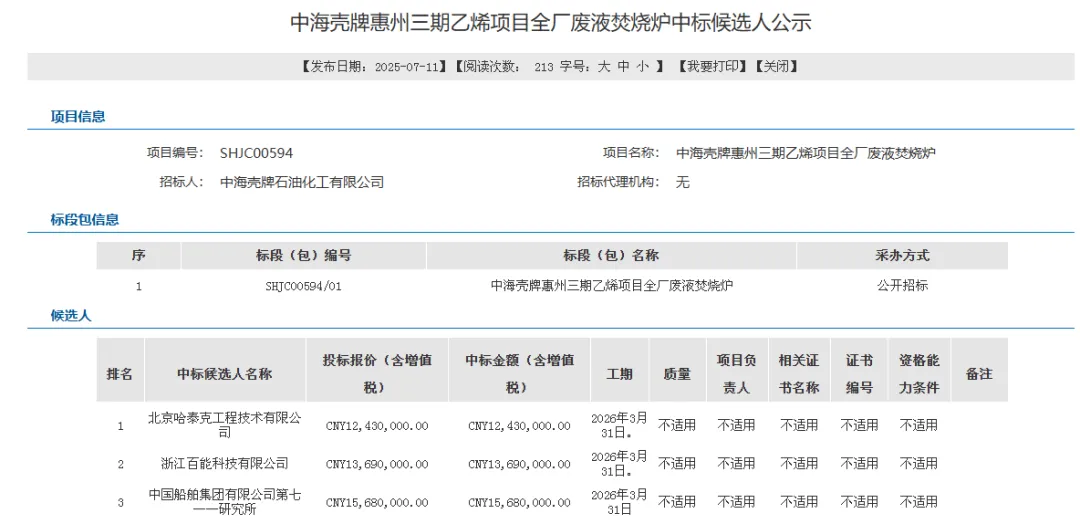
Task: Click bid price CNY15,680,000.00 in 投标报价 column
Action: coord(377,503)
